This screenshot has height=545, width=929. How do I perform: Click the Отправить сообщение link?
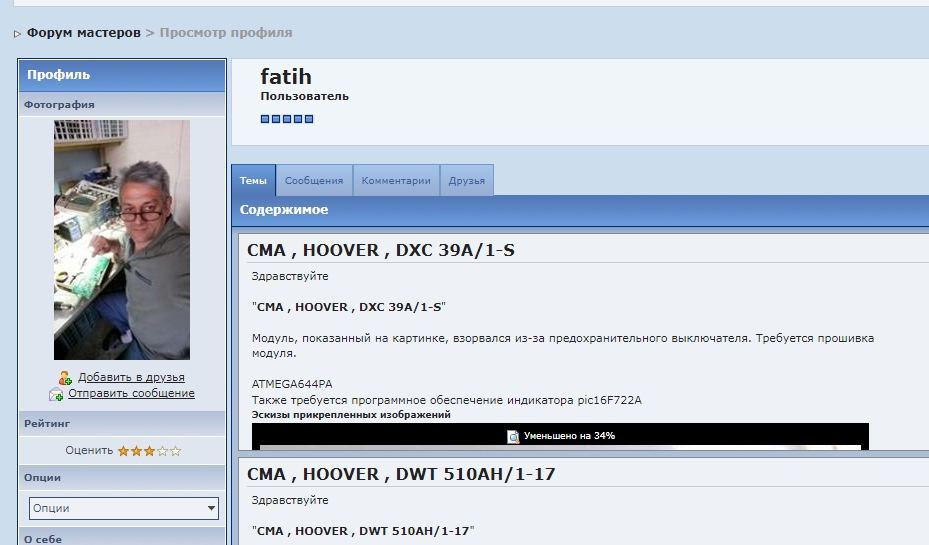tap(131, 394)
